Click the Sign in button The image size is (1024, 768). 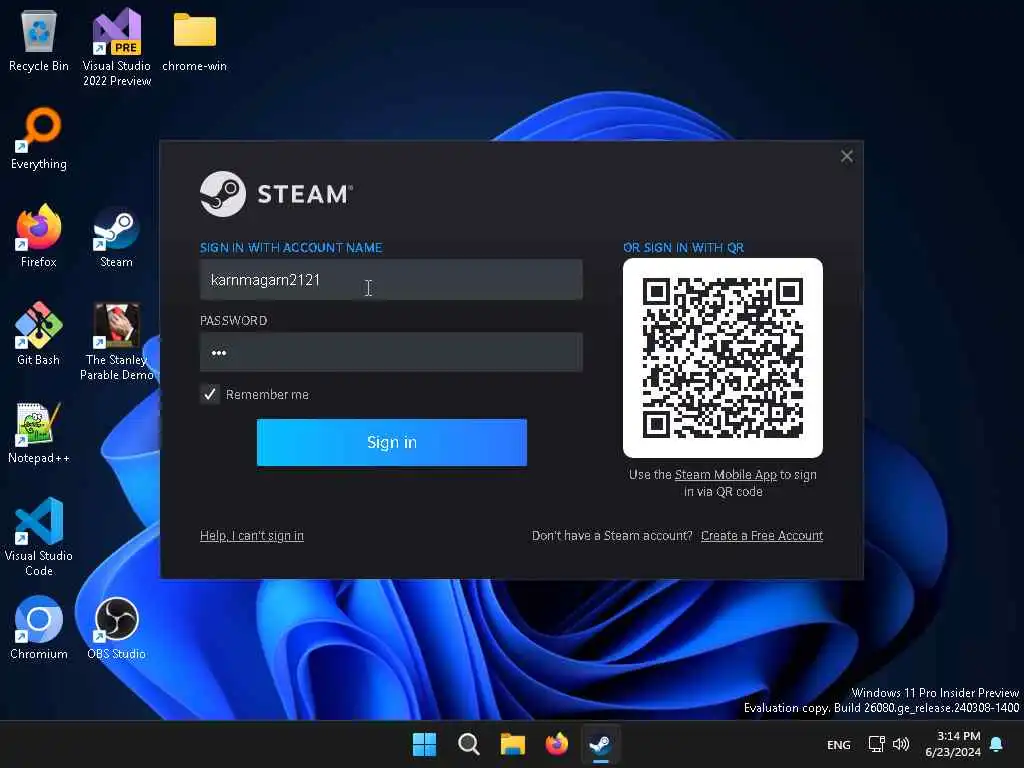pos(392,442)
